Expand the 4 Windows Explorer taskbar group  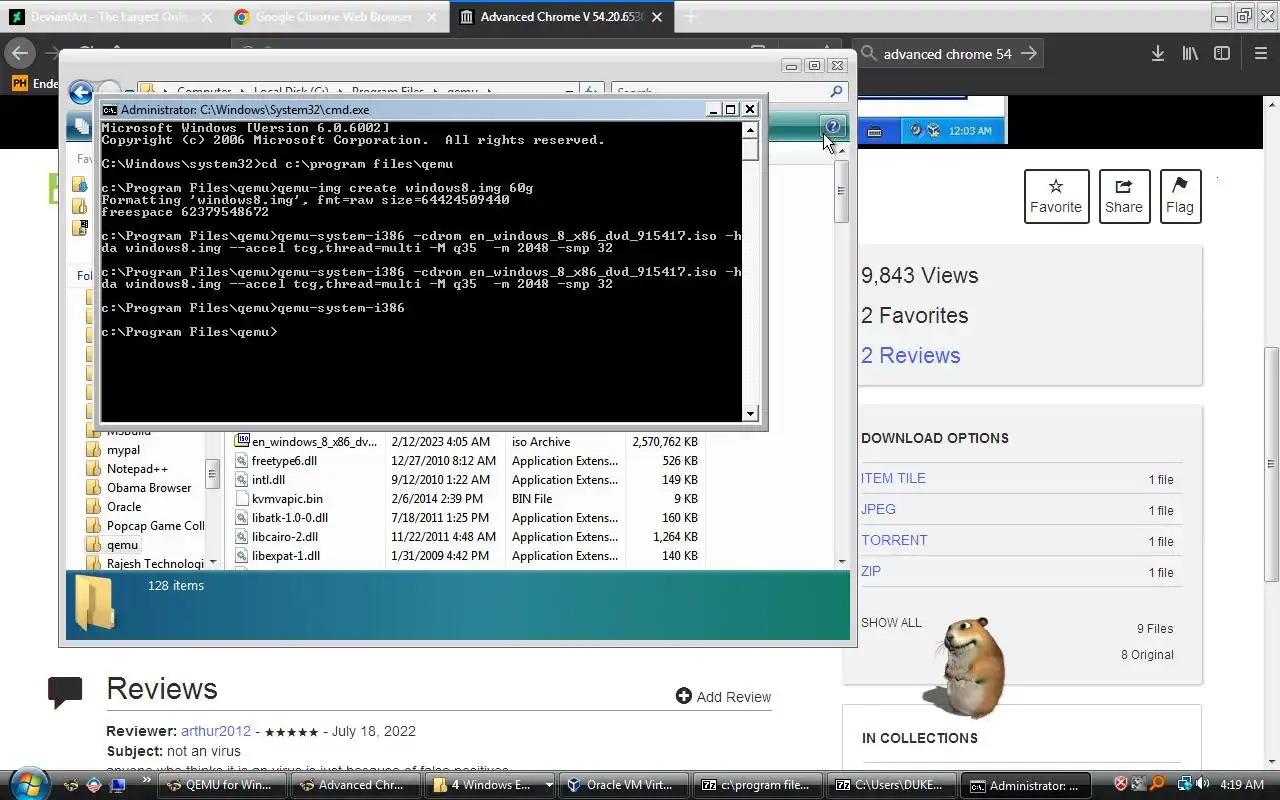pyautogui.click(x=549, y=785)
